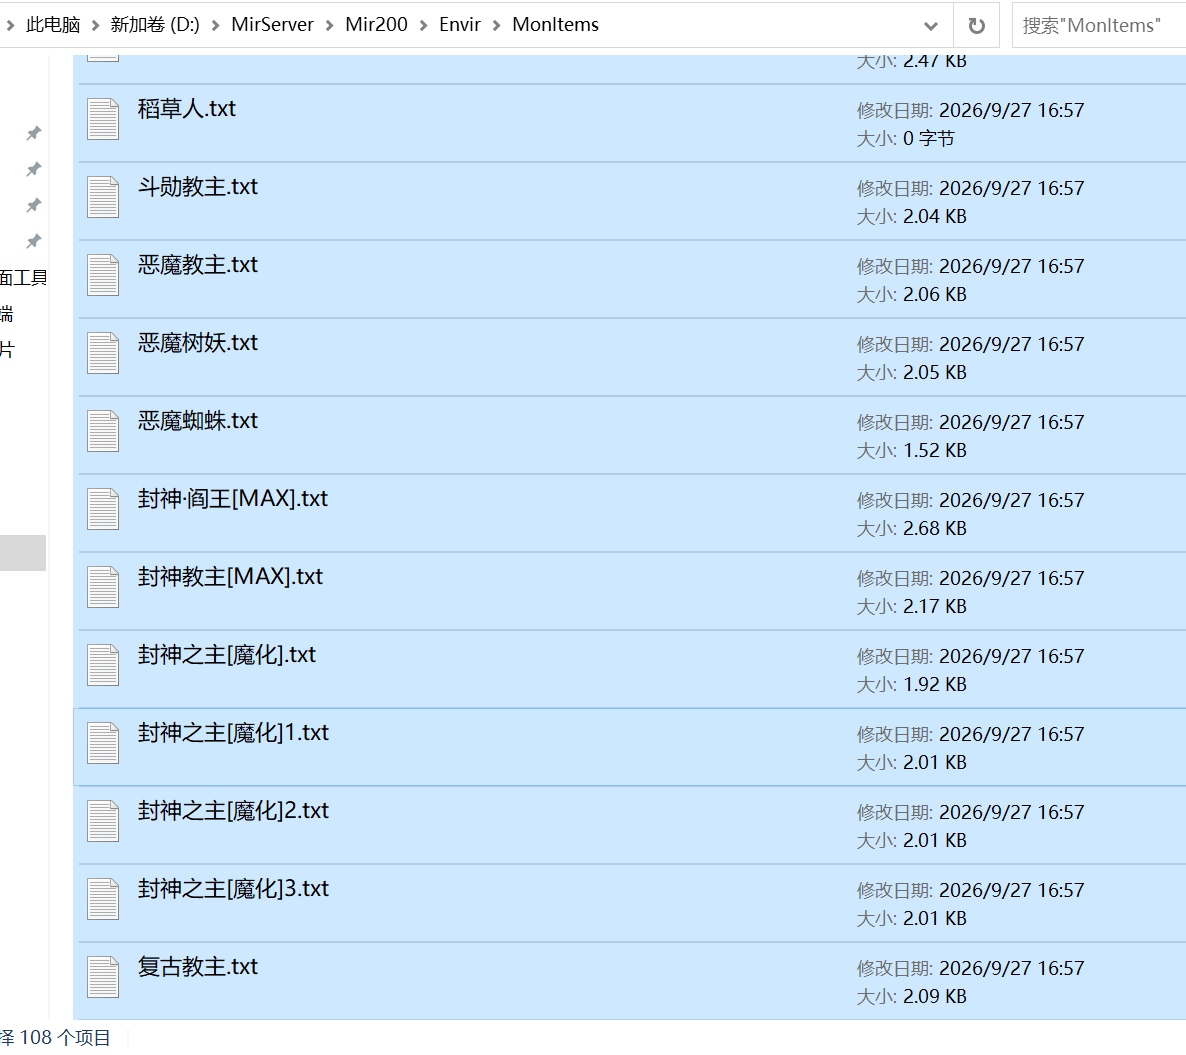Select the file name 封神之主[魔化]3.txt
The height and width of the screenshot is (1055, 1186).
pyautogui.click(x=233, y=889)
